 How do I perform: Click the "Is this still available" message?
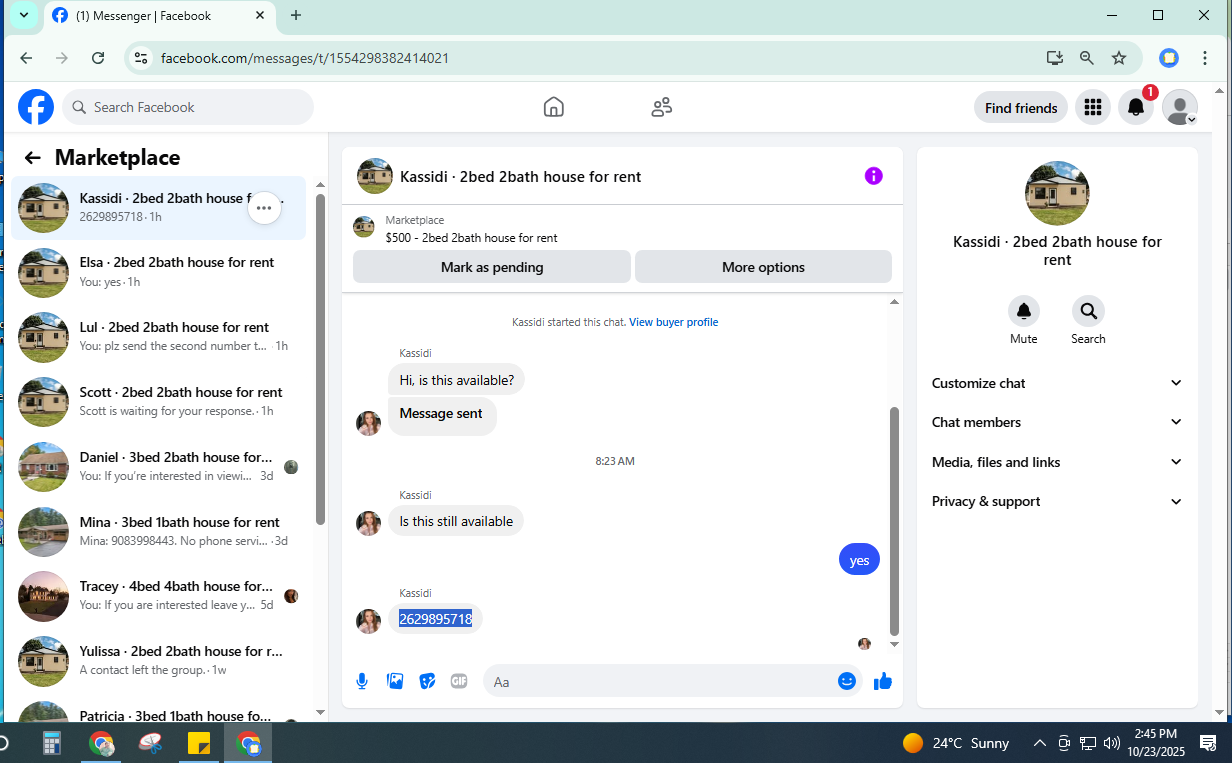456,521
